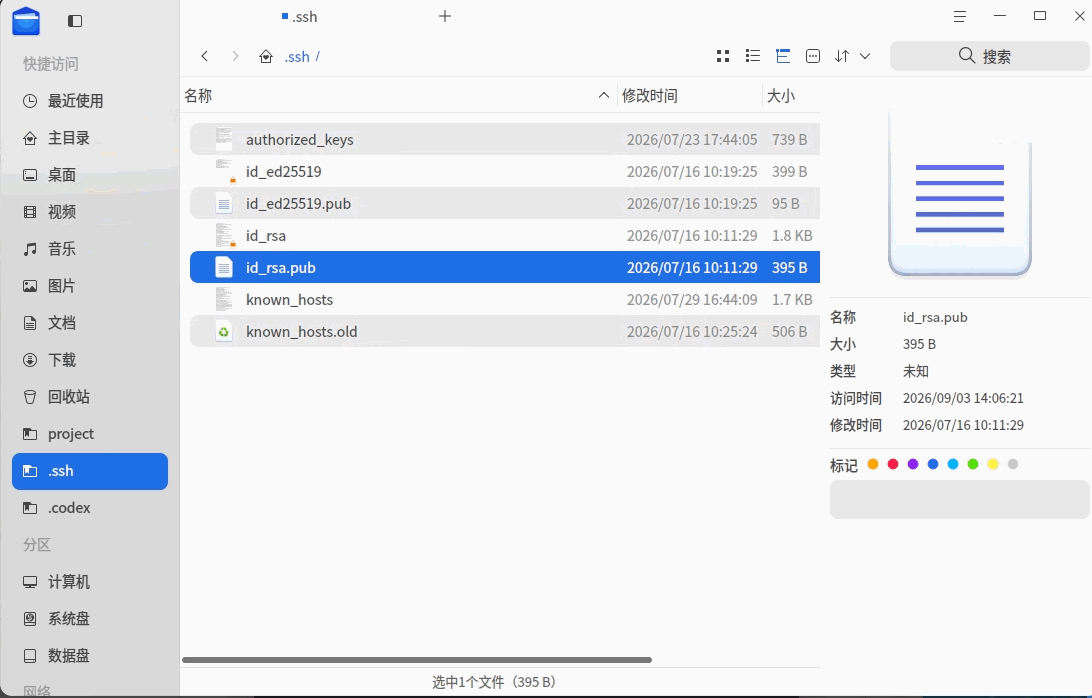Image resolution: width=1092 pixels, height=698 pixels.
Task: Open 文档 in sidebar
Action: pyautogui.click(x=90, y=323)
